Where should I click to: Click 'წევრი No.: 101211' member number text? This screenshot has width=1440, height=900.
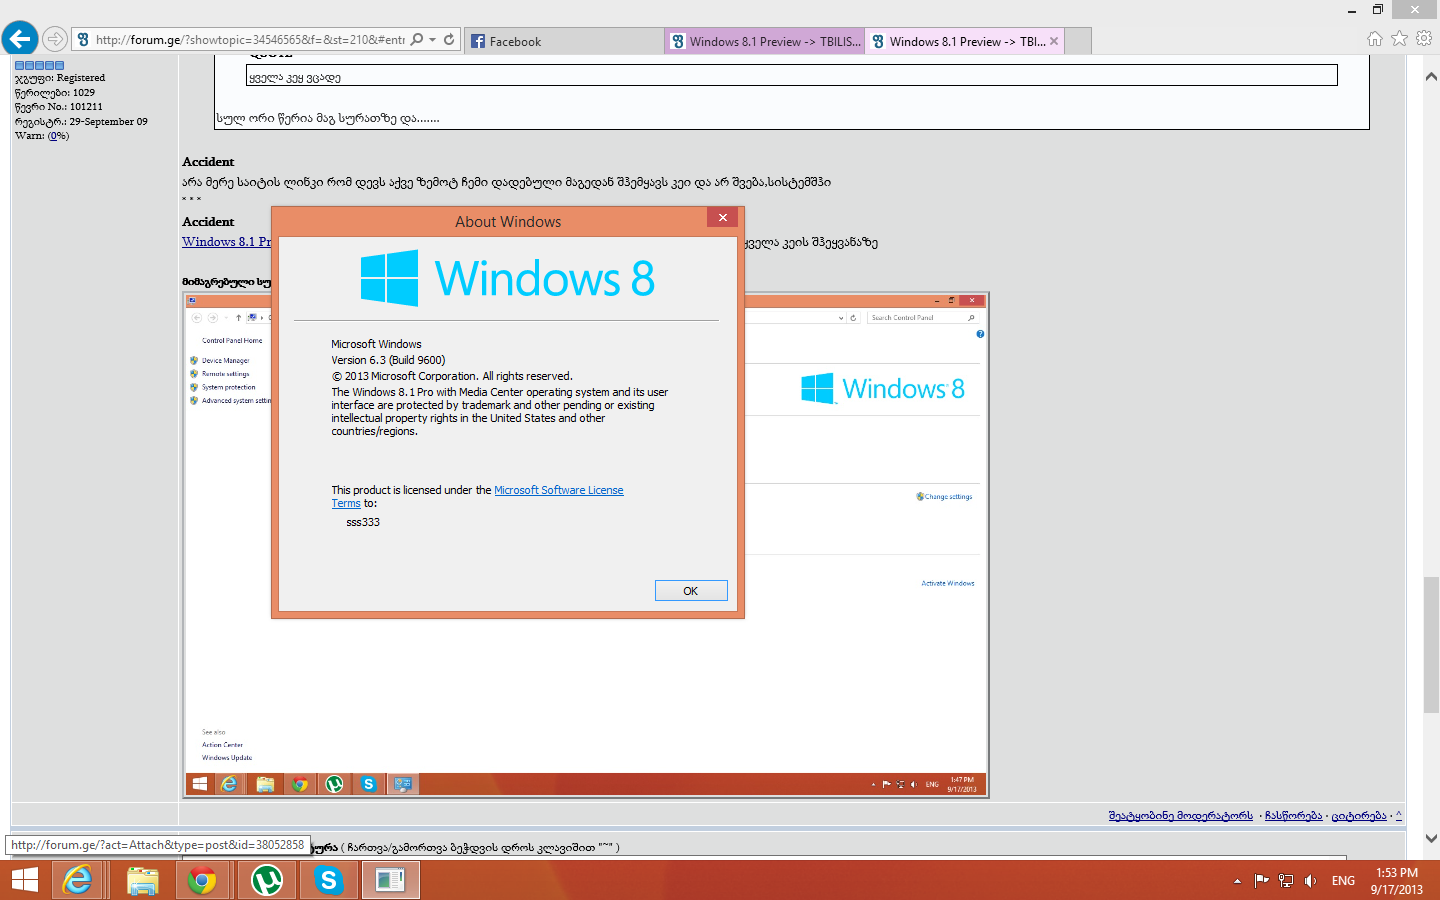click(x=58, y=107)
